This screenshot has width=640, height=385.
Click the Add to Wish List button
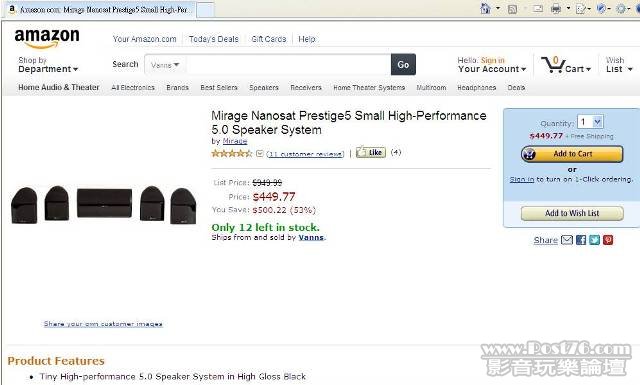click(x=572, y=213)
